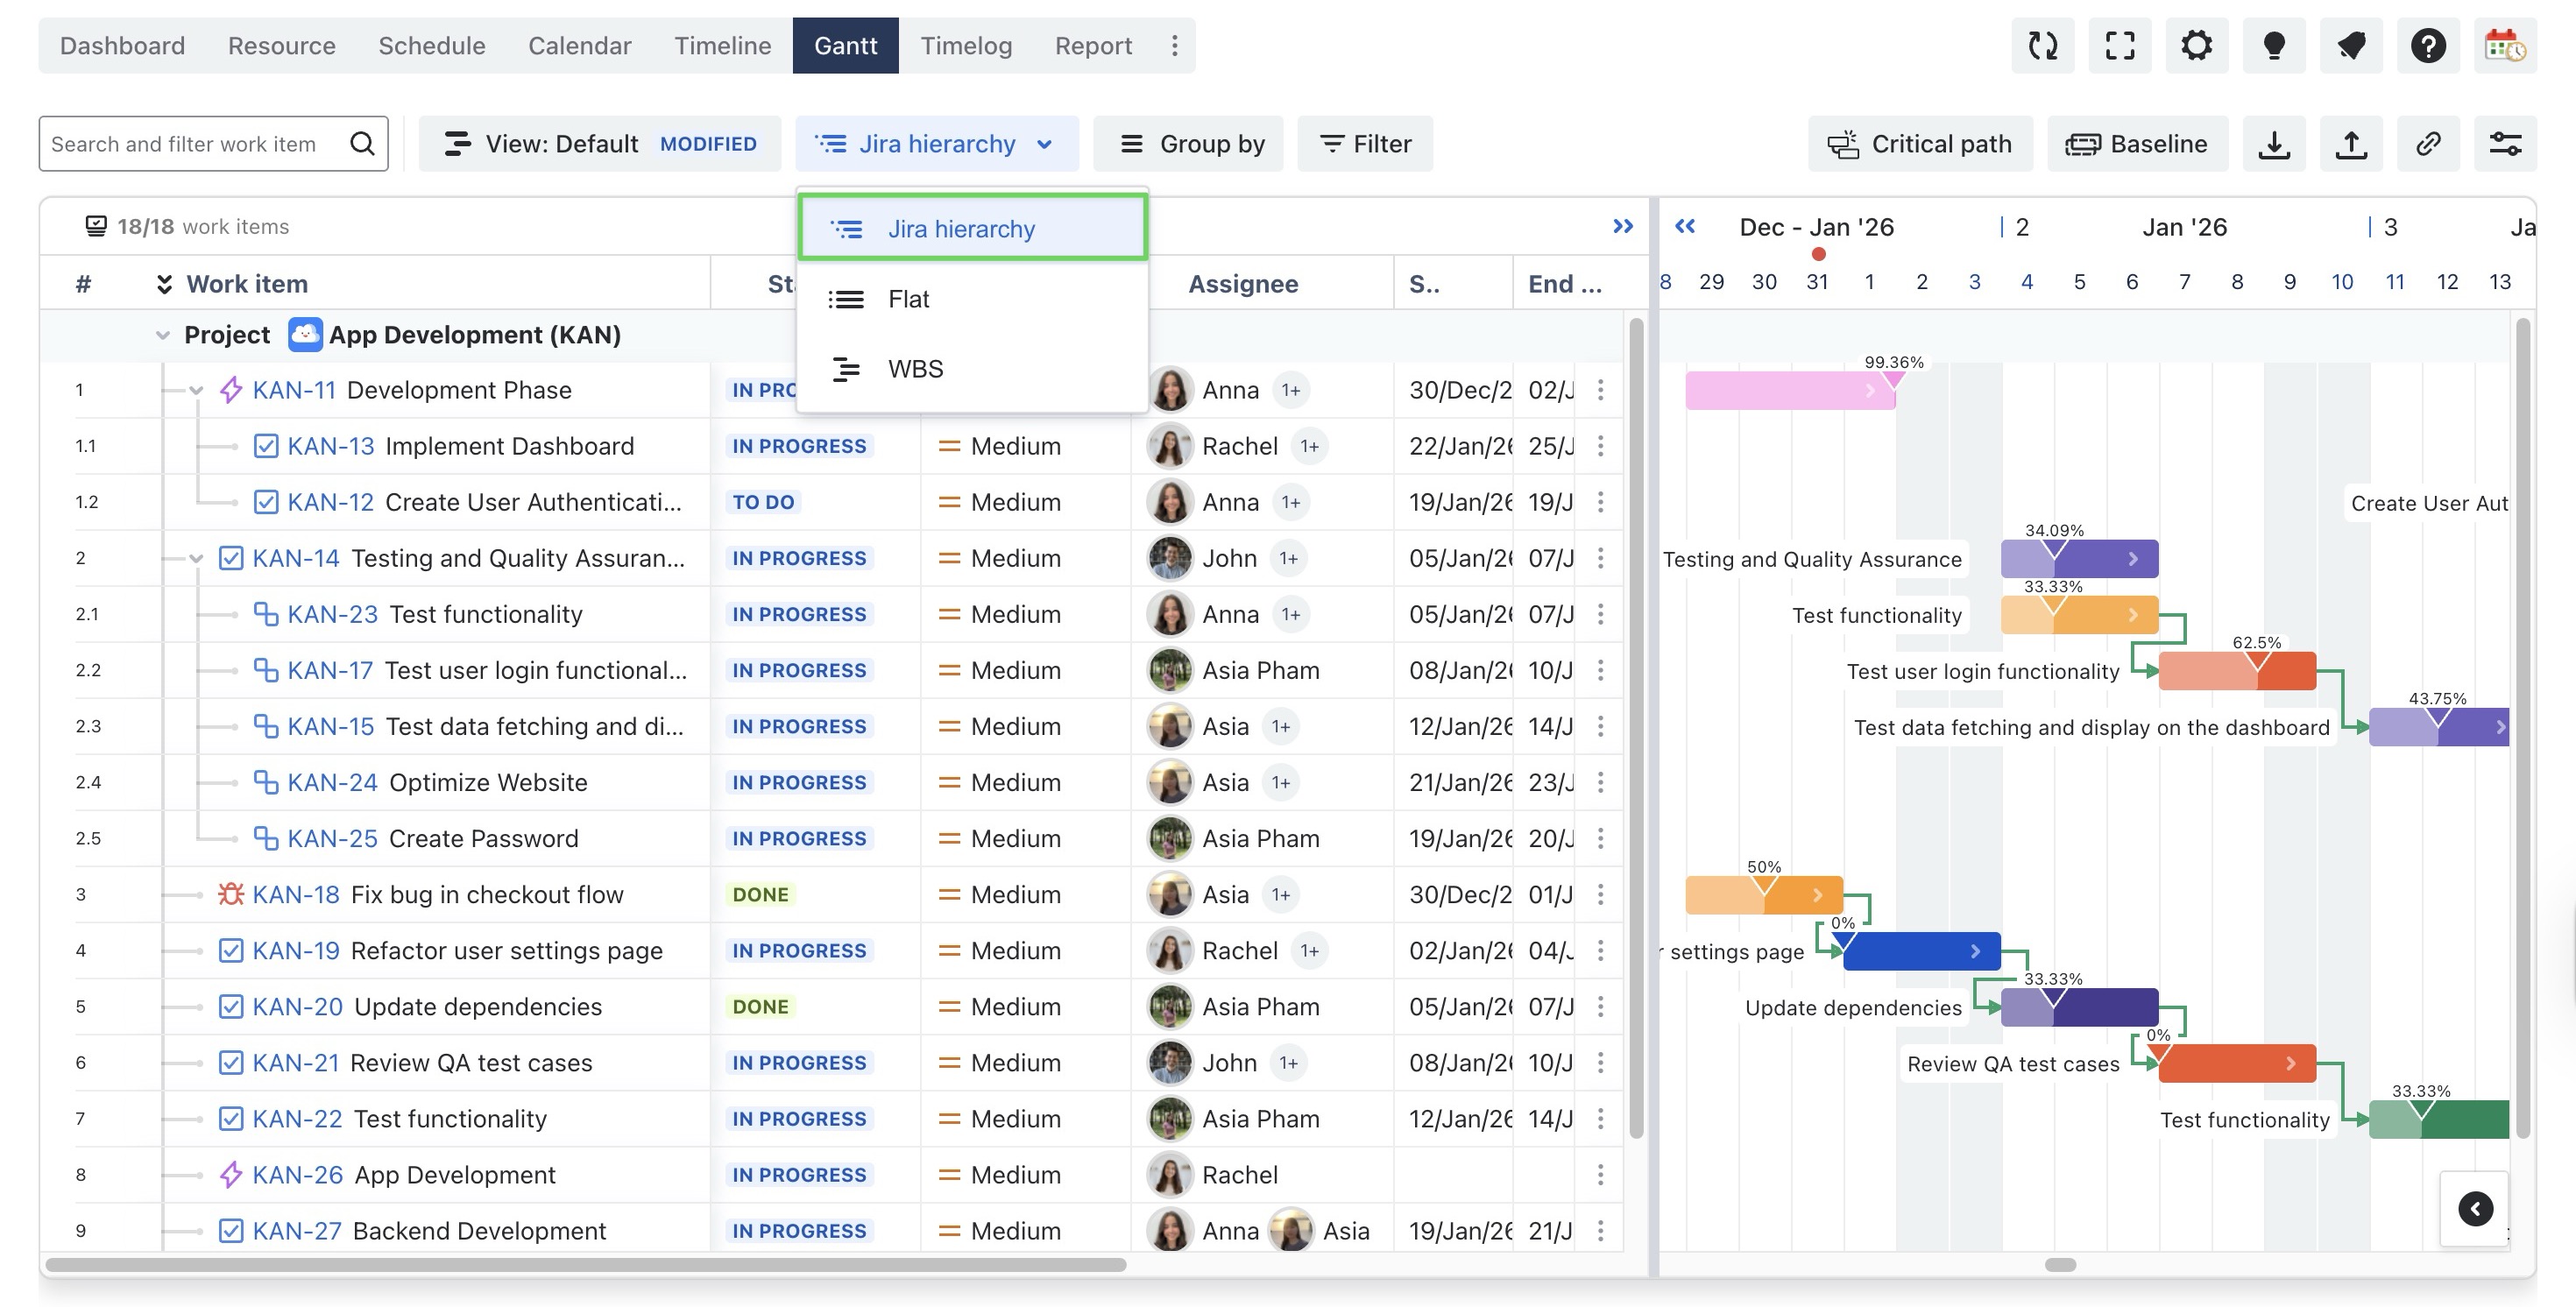Copy a share link using the link icon
Viewport: 2576px width, 1307px height.
pos(2428,143)
